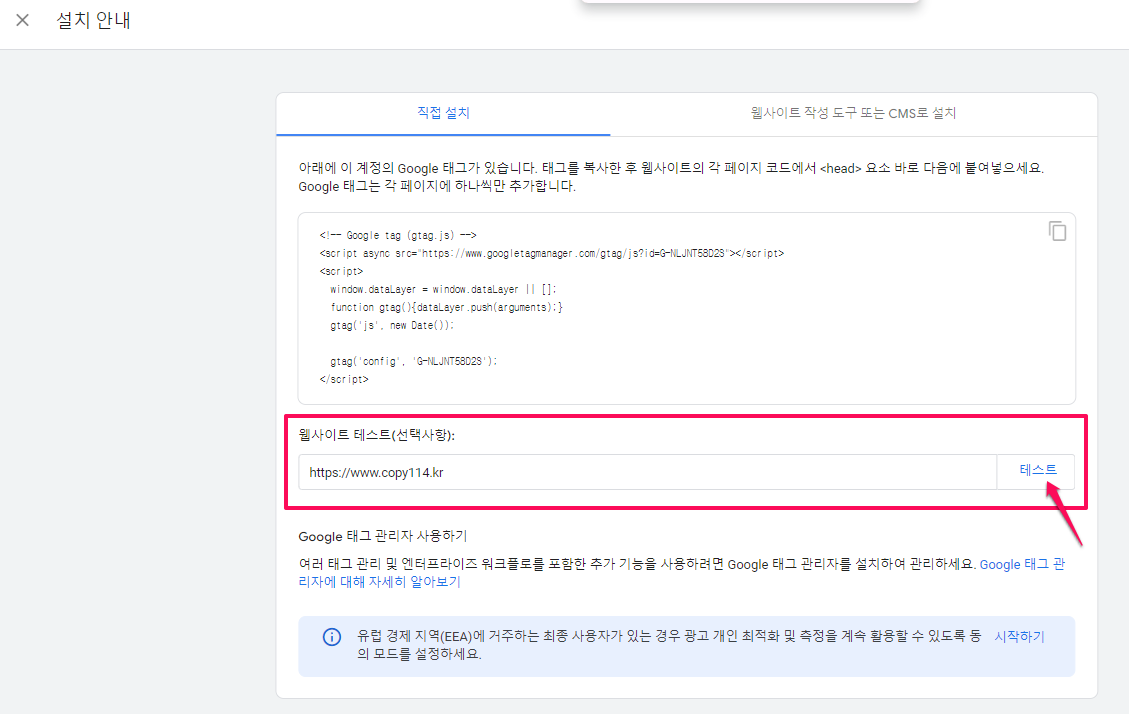This screenshot has width=1129, height=714.
Task: Click the 웹사이트 테스트(선택사항) label
Action: (377, 435)
